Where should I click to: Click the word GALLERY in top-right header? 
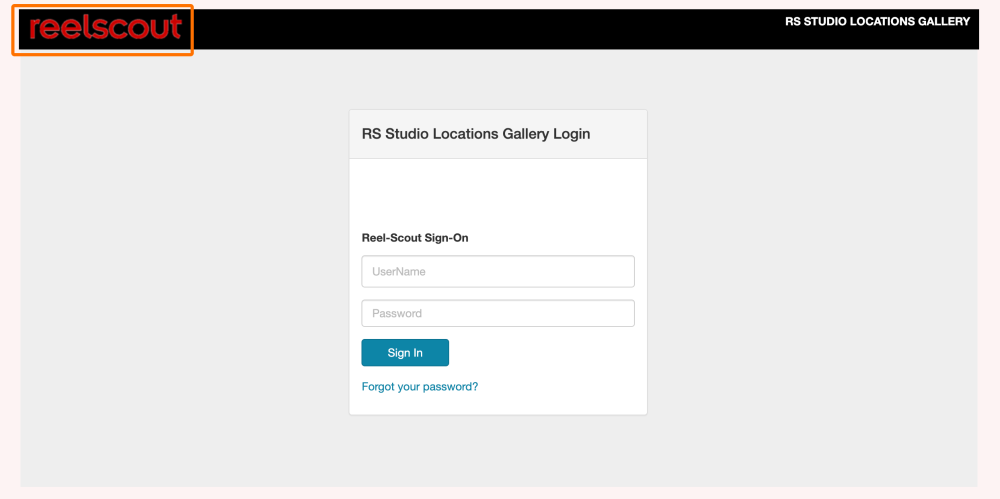944,22
